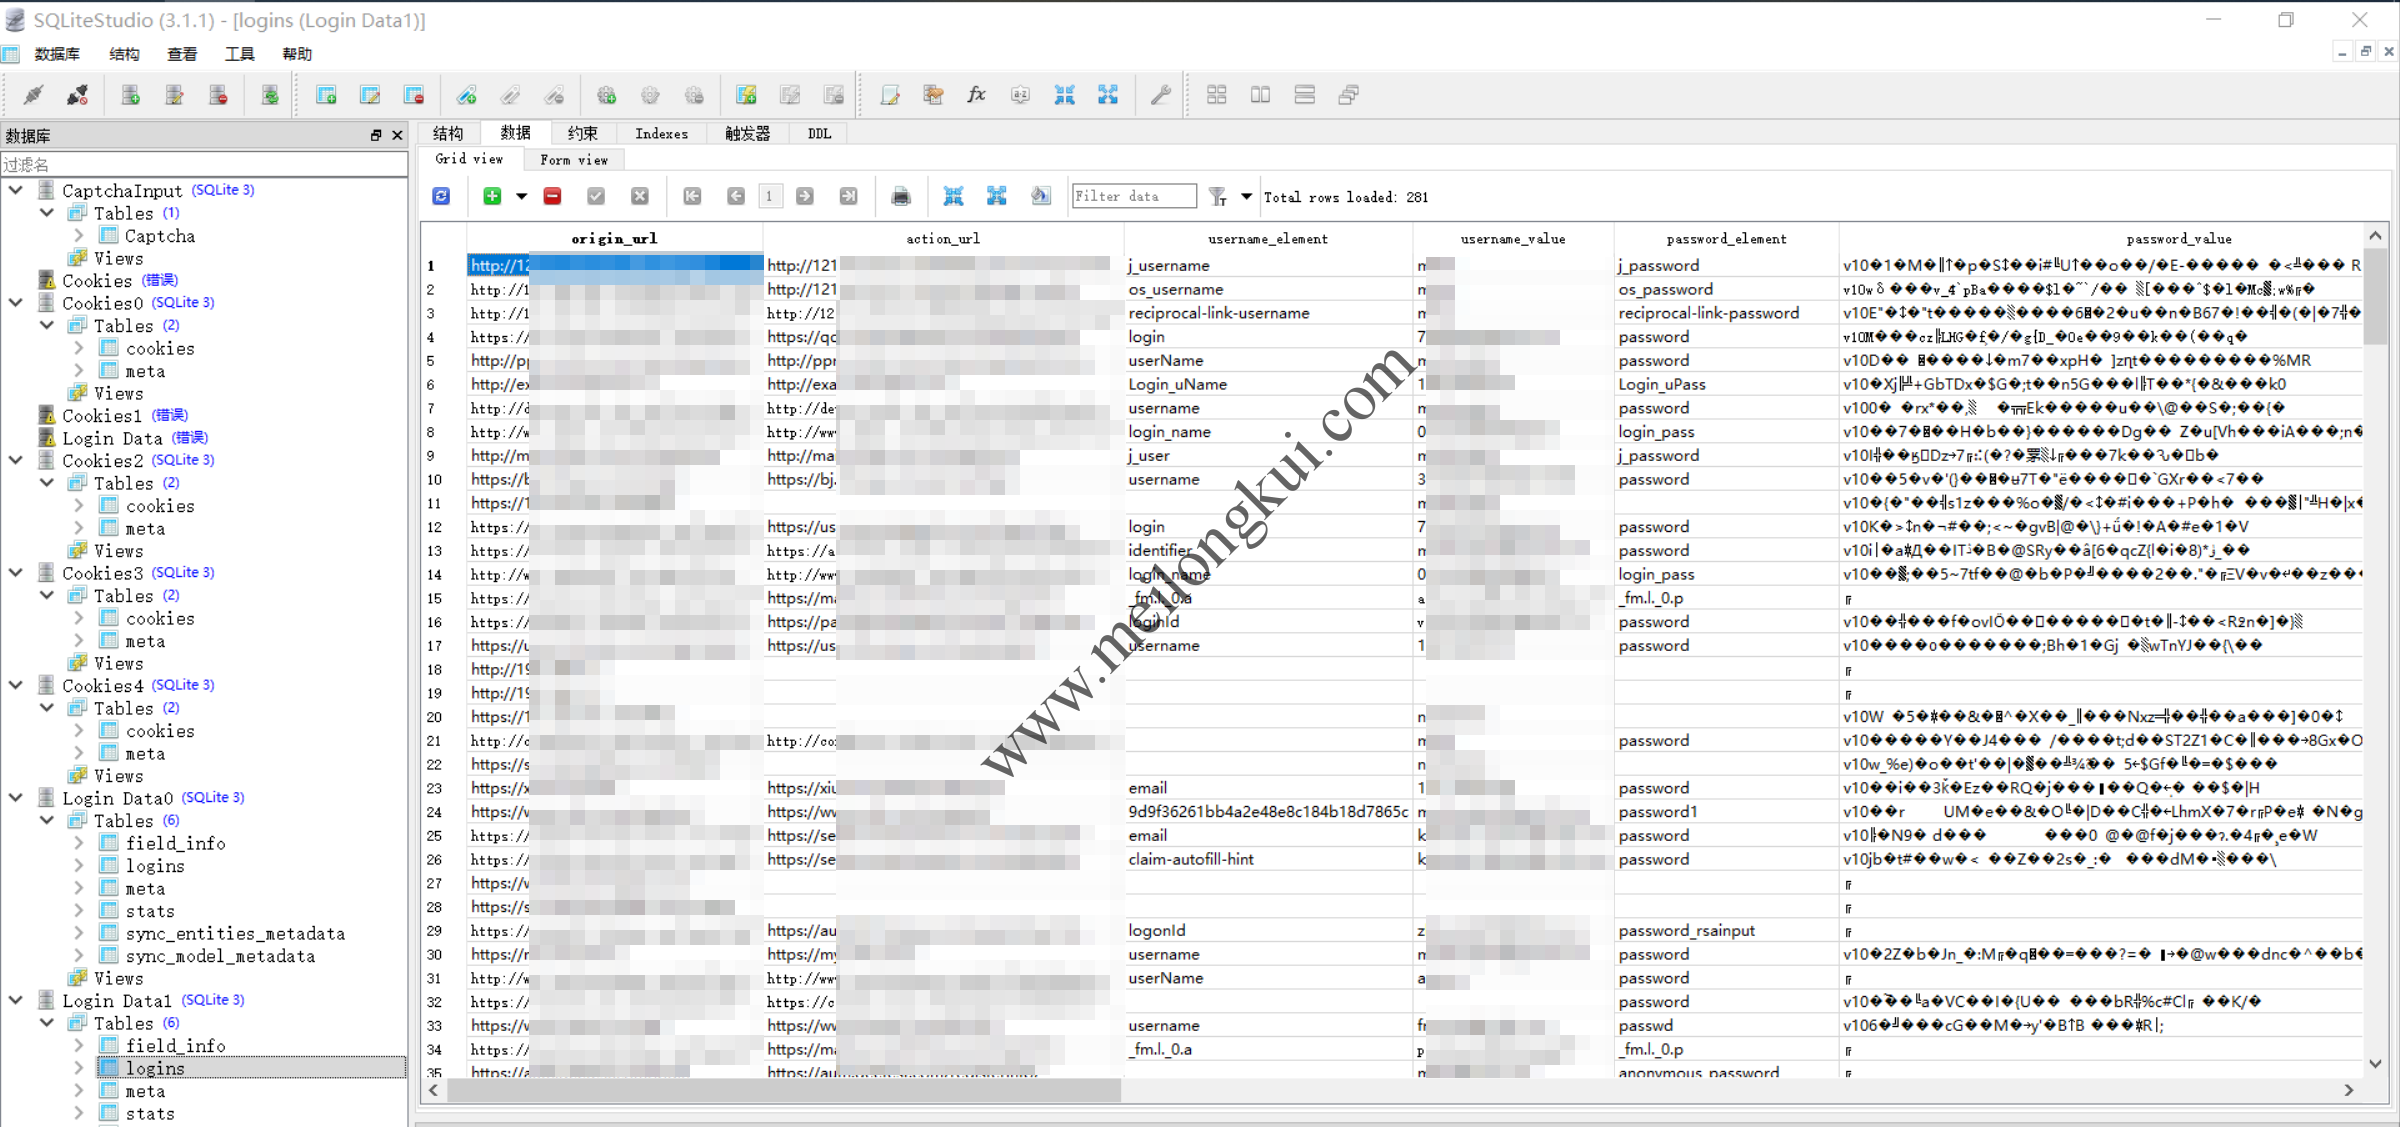The height and width of the screenshot is (1127, 2400).
Task: Open the insert row dropdown arrow
Action: (521, 197)
